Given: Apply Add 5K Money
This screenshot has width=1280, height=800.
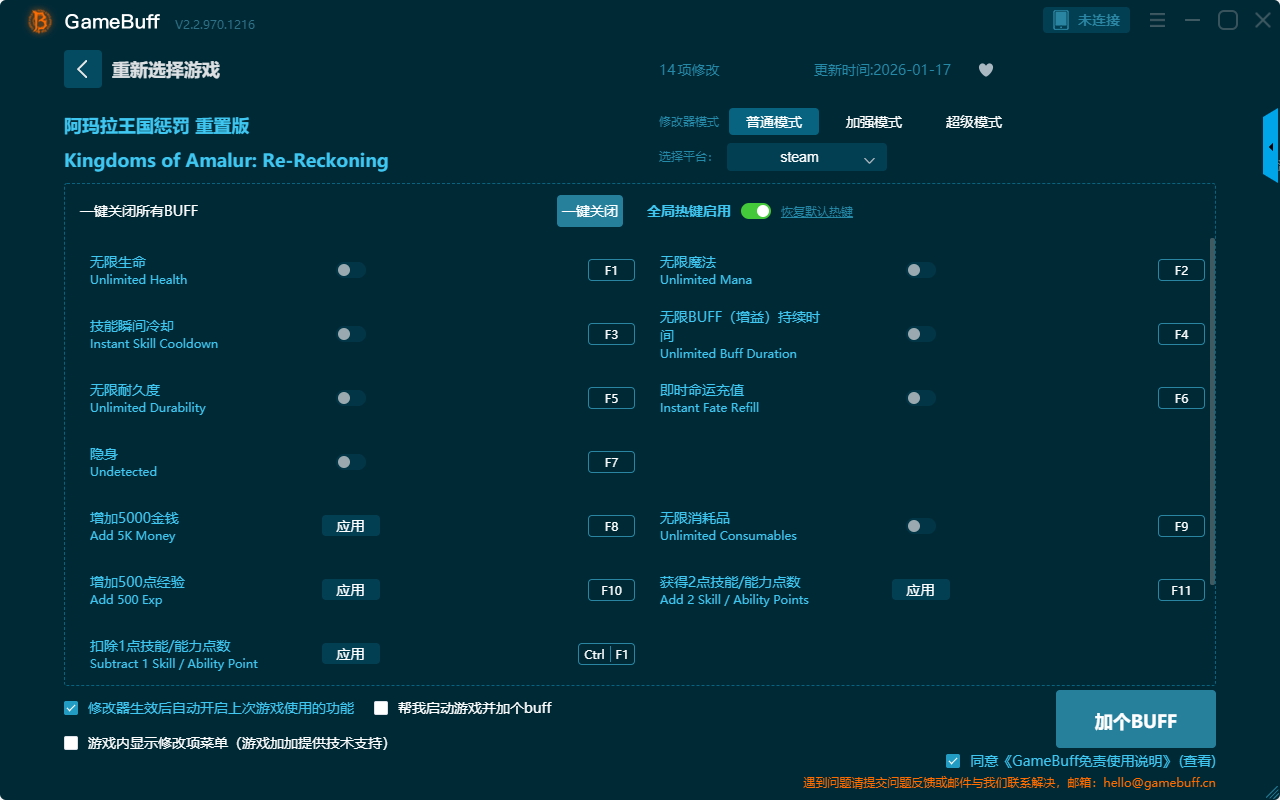Looking at the screenshot, I should click(x=350, y=526).
